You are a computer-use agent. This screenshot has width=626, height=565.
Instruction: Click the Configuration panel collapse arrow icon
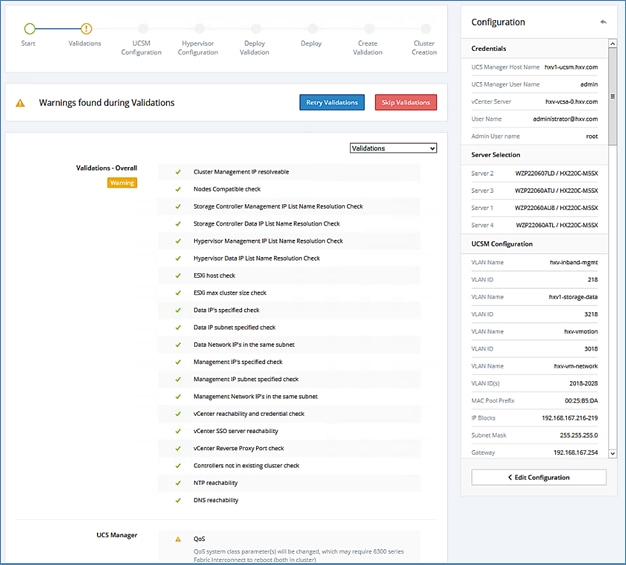click(603, 22)
